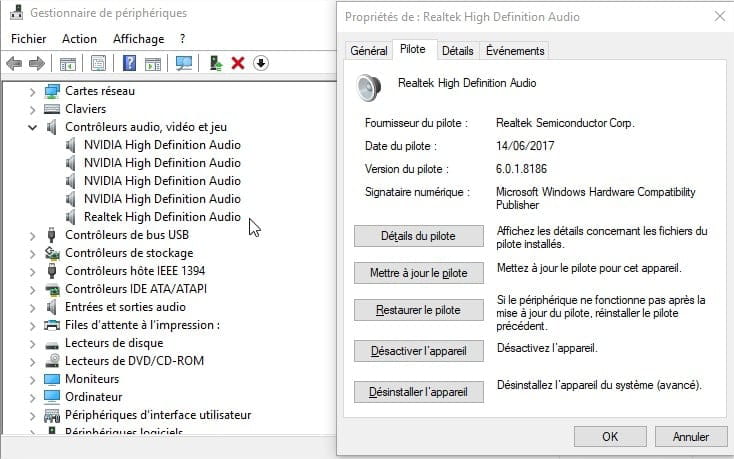Expand the Cartes réseau category
The image size is (734, 459).
(x=32, y=91)
